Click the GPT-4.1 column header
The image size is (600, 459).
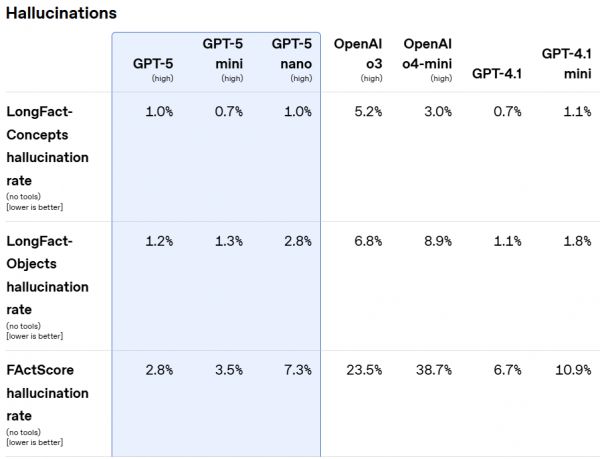click(x=497, y=73)
